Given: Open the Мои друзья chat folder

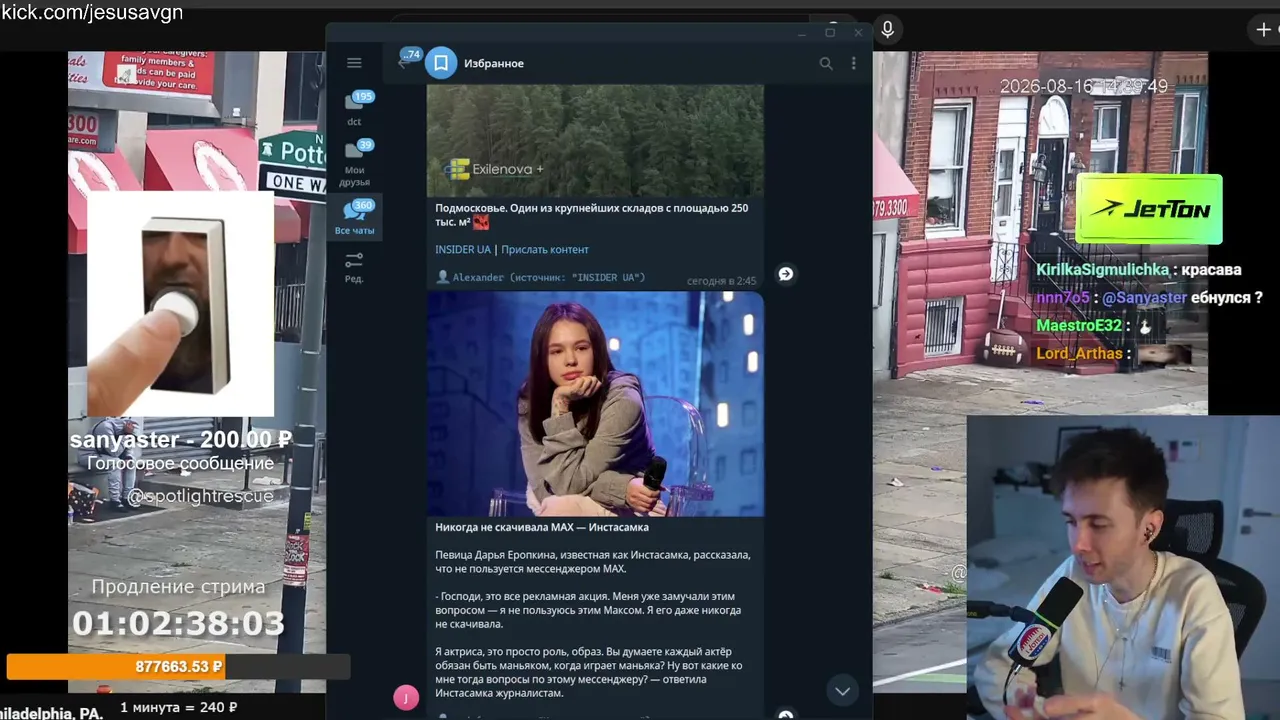Looking at the screenshot, I should coord(355,164).
